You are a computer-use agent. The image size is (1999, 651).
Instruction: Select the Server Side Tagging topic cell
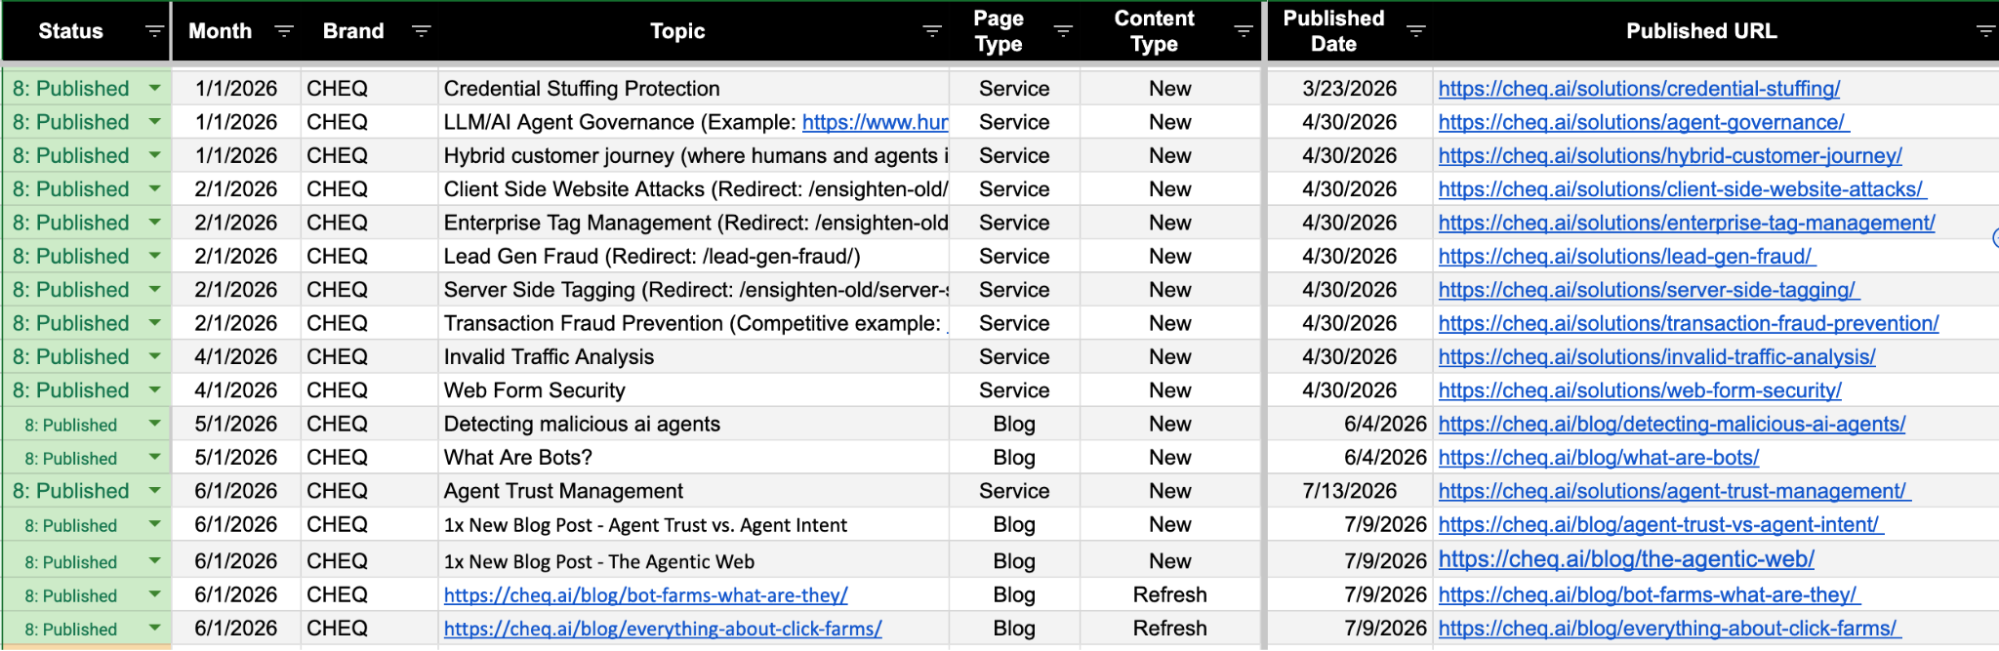[x=694, y=290]
